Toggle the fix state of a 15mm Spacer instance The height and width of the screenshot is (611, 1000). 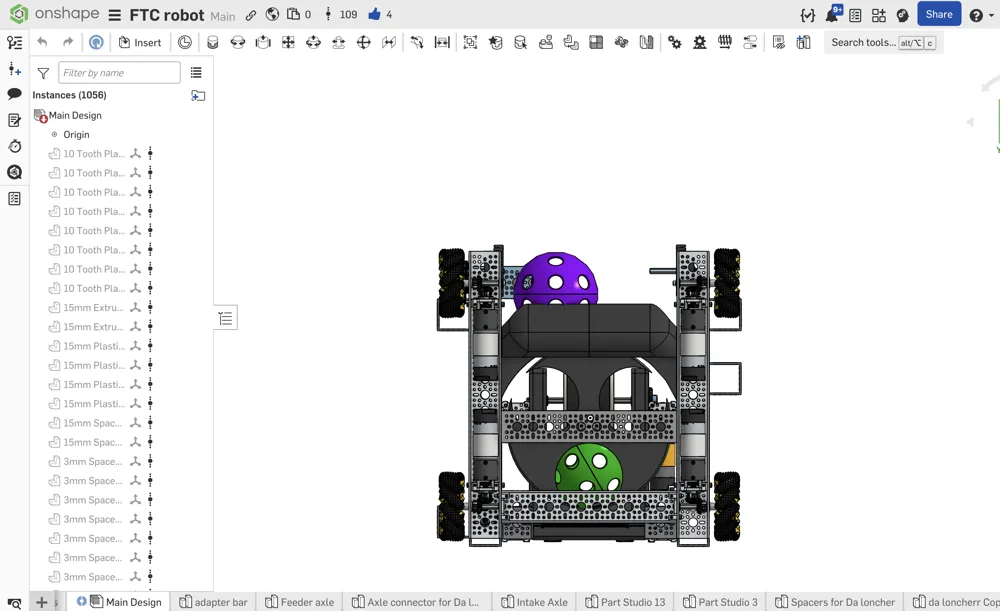148,423
